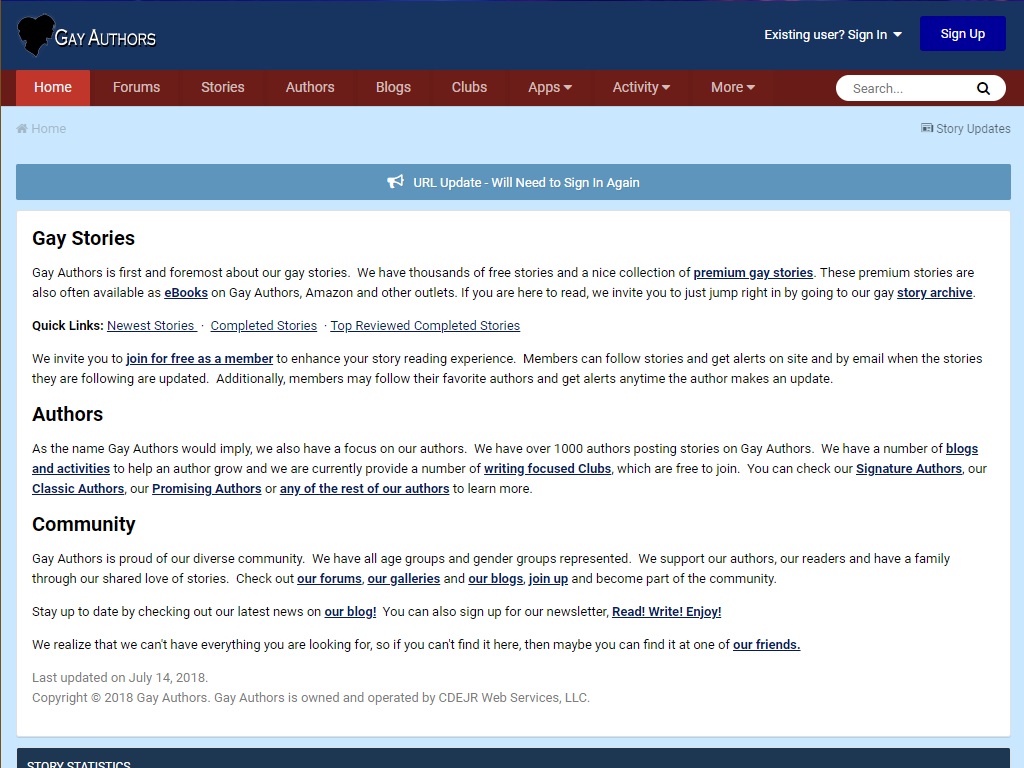
Task: Open the Newest Stories quick link
Action: click(152, 325)
